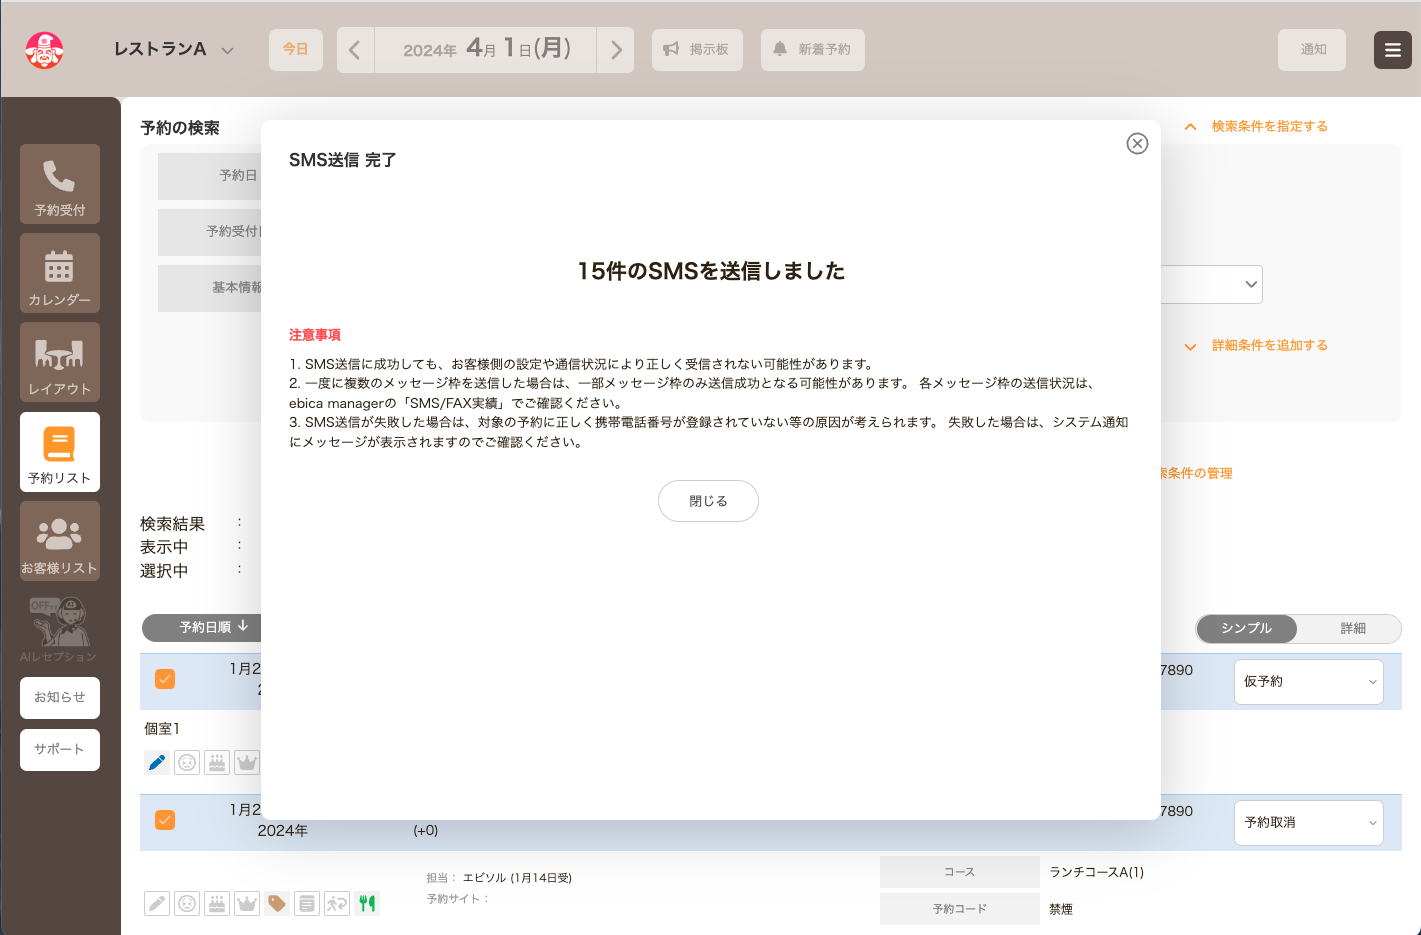Switch to 詳細 view
Screen dimensions: 1421x935
[1352, 628]
